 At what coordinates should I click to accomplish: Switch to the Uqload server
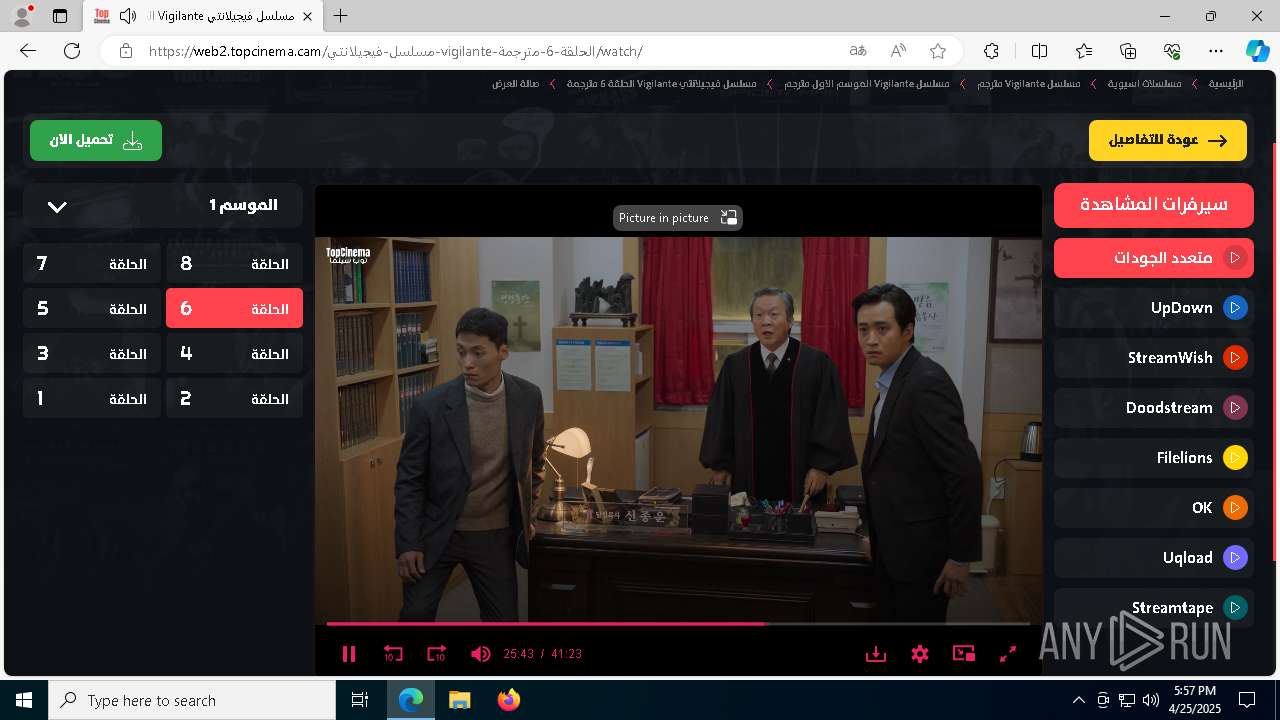tap(1154, 558)
